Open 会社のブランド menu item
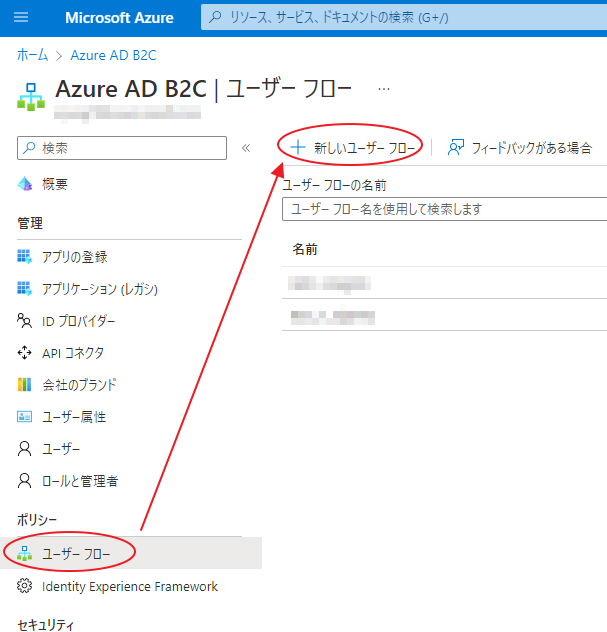 tap(79, 385)
